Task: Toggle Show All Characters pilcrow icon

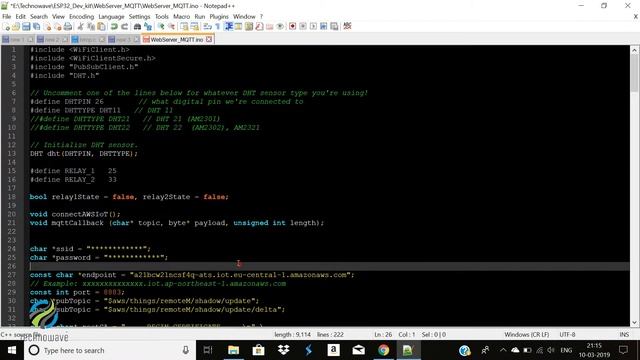Action: (x=218, y=27)
